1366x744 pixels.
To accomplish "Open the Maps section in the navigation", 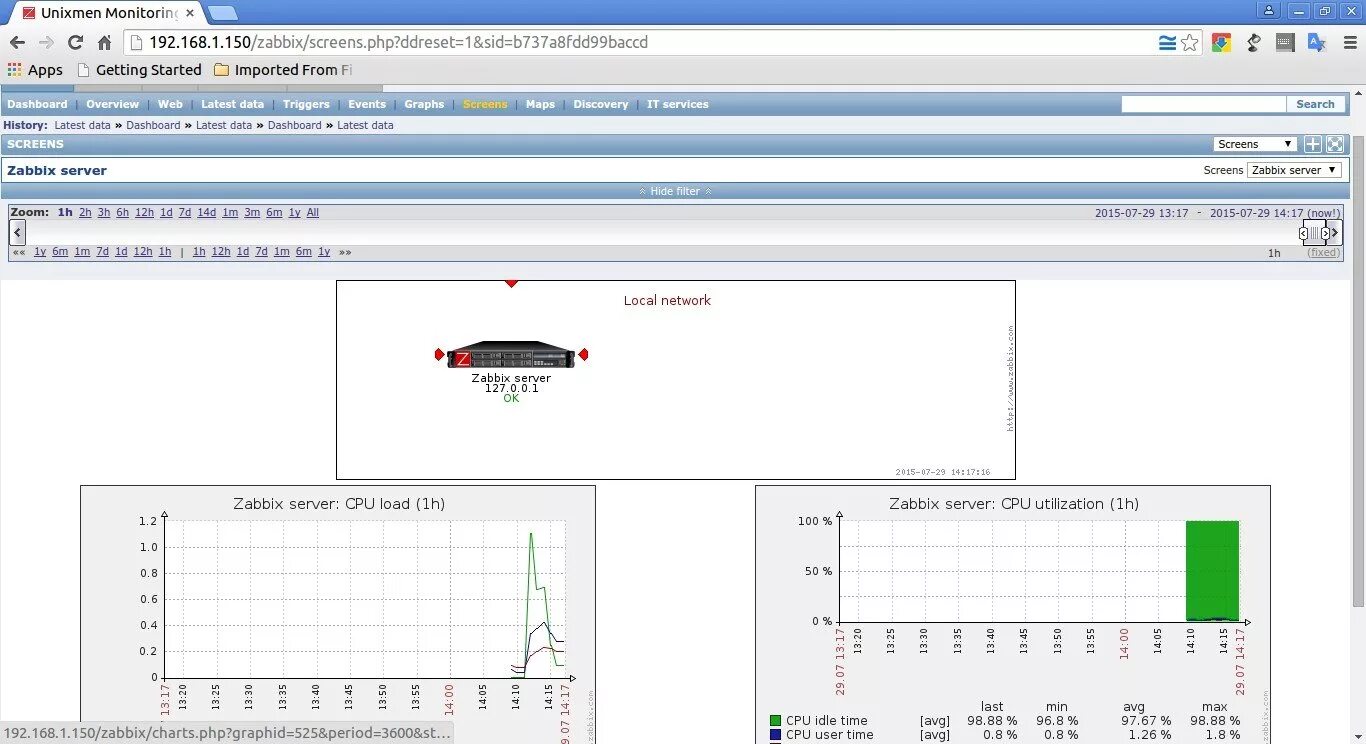I will coord(540,104).
